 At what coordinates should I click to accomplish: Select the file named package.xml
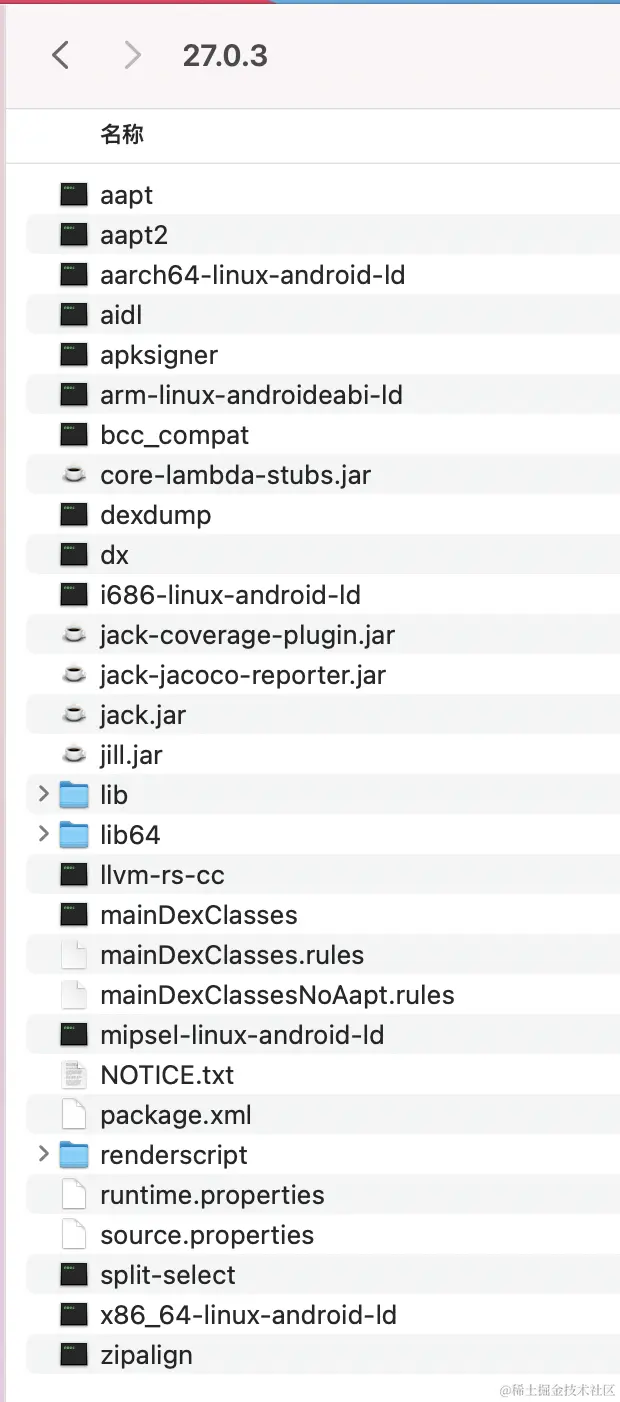[176, 1115]
